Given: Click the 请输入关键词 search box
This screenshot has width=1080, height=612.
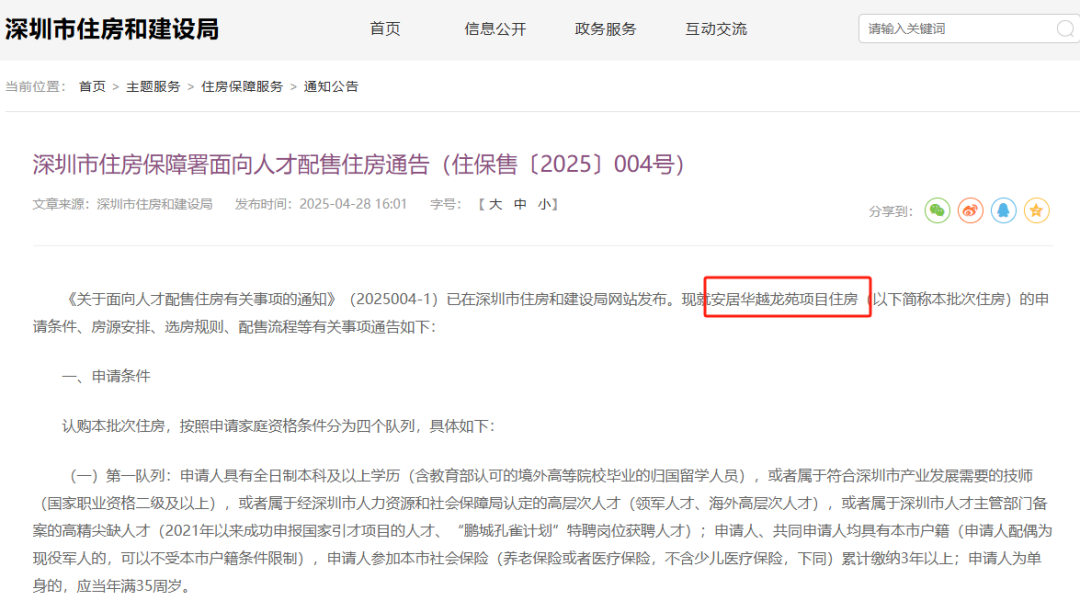Looking at the screenshot, I should click(x=955, y=29).
